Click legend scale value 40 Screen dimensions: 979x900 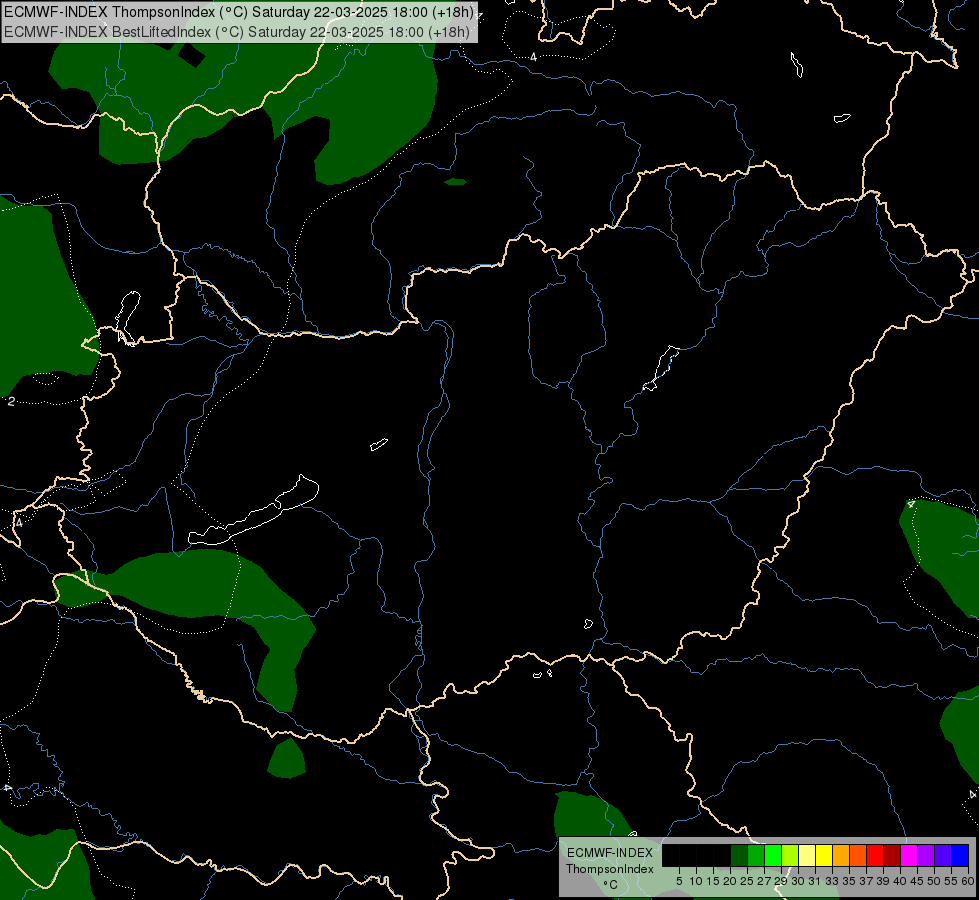coord(900,881)
